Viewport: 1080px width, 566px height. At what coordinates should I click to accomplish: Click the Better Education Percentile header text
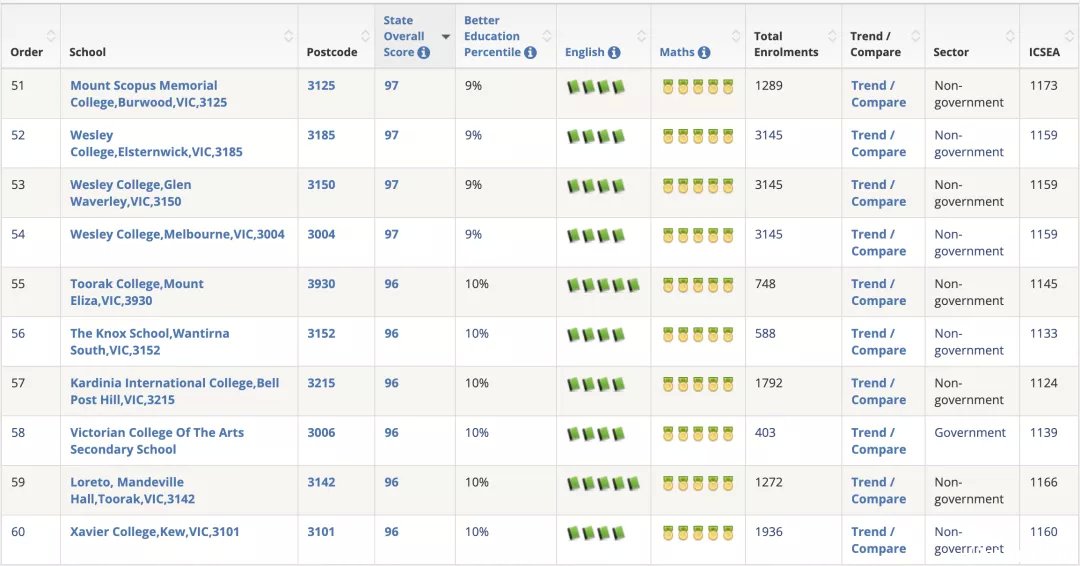pos(492,36)
